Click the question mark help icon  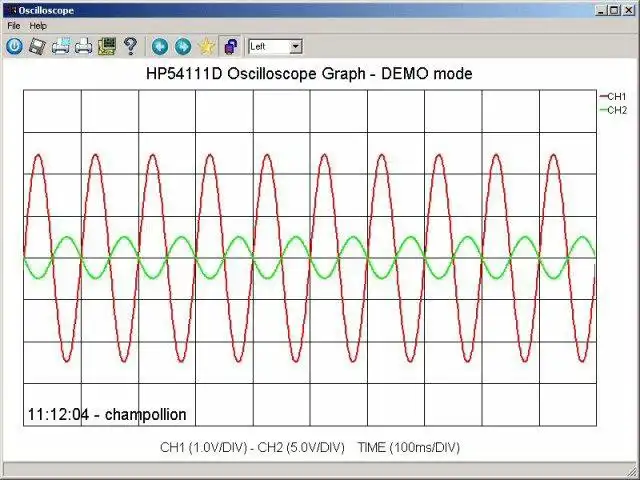(130, 46)
